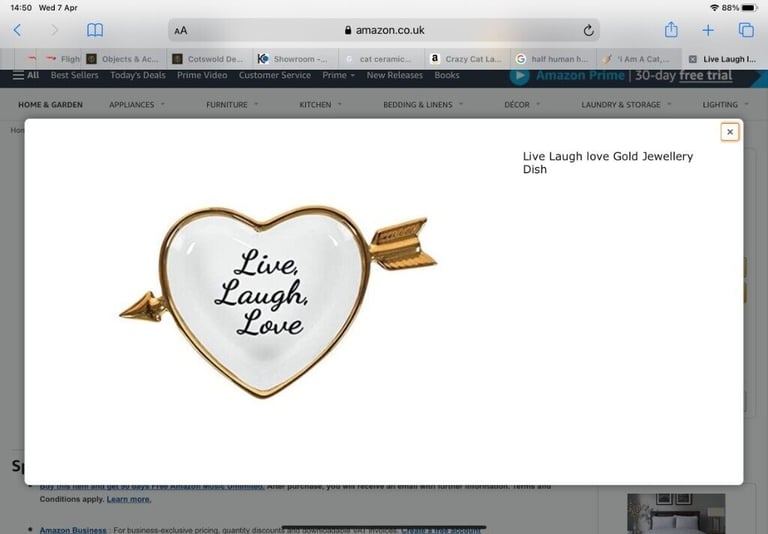Click the padlock secure-site icon

coord(348,30)
